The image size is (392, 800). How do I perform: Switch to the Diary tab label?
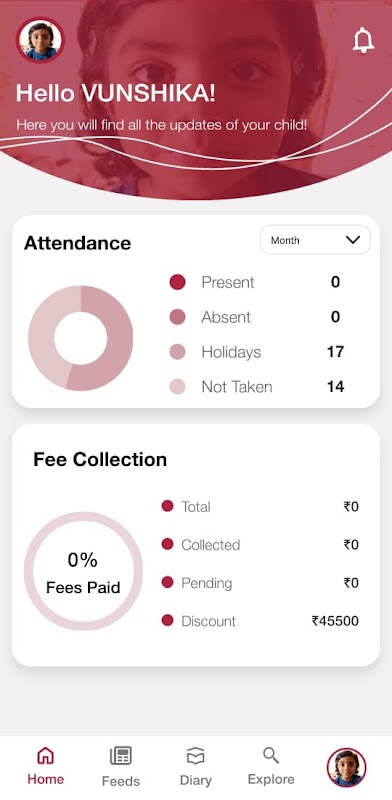click(x=195, y=781)
